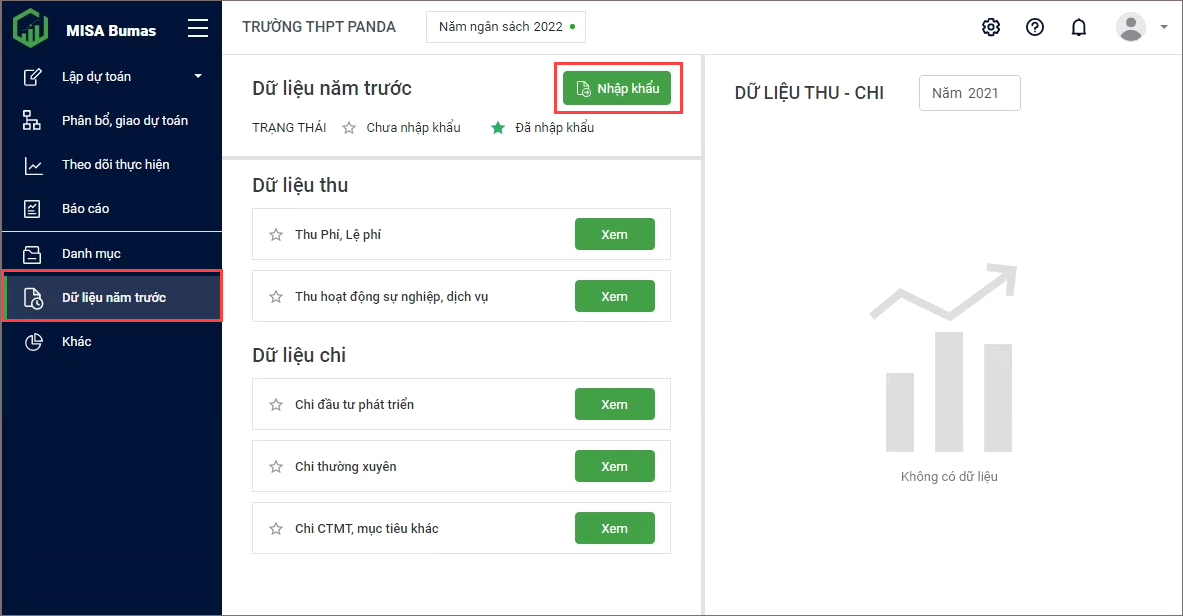Screen dimensions: 1183x616
Task: Open the account dropdown arrow beside avatar
Action: (x=1164, y=28)
